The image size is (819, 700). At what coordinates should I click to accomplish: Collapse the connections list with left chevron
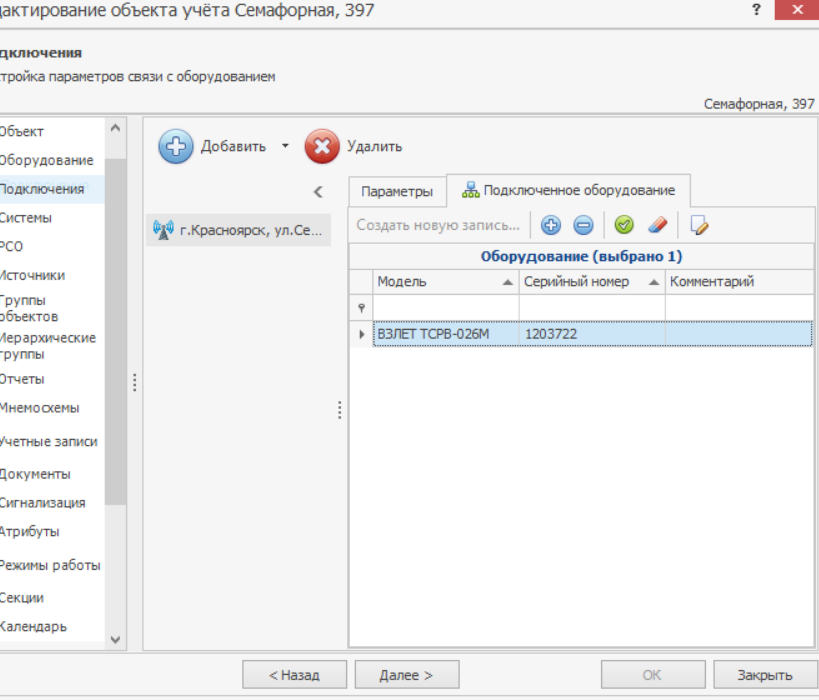click(318, 192)
